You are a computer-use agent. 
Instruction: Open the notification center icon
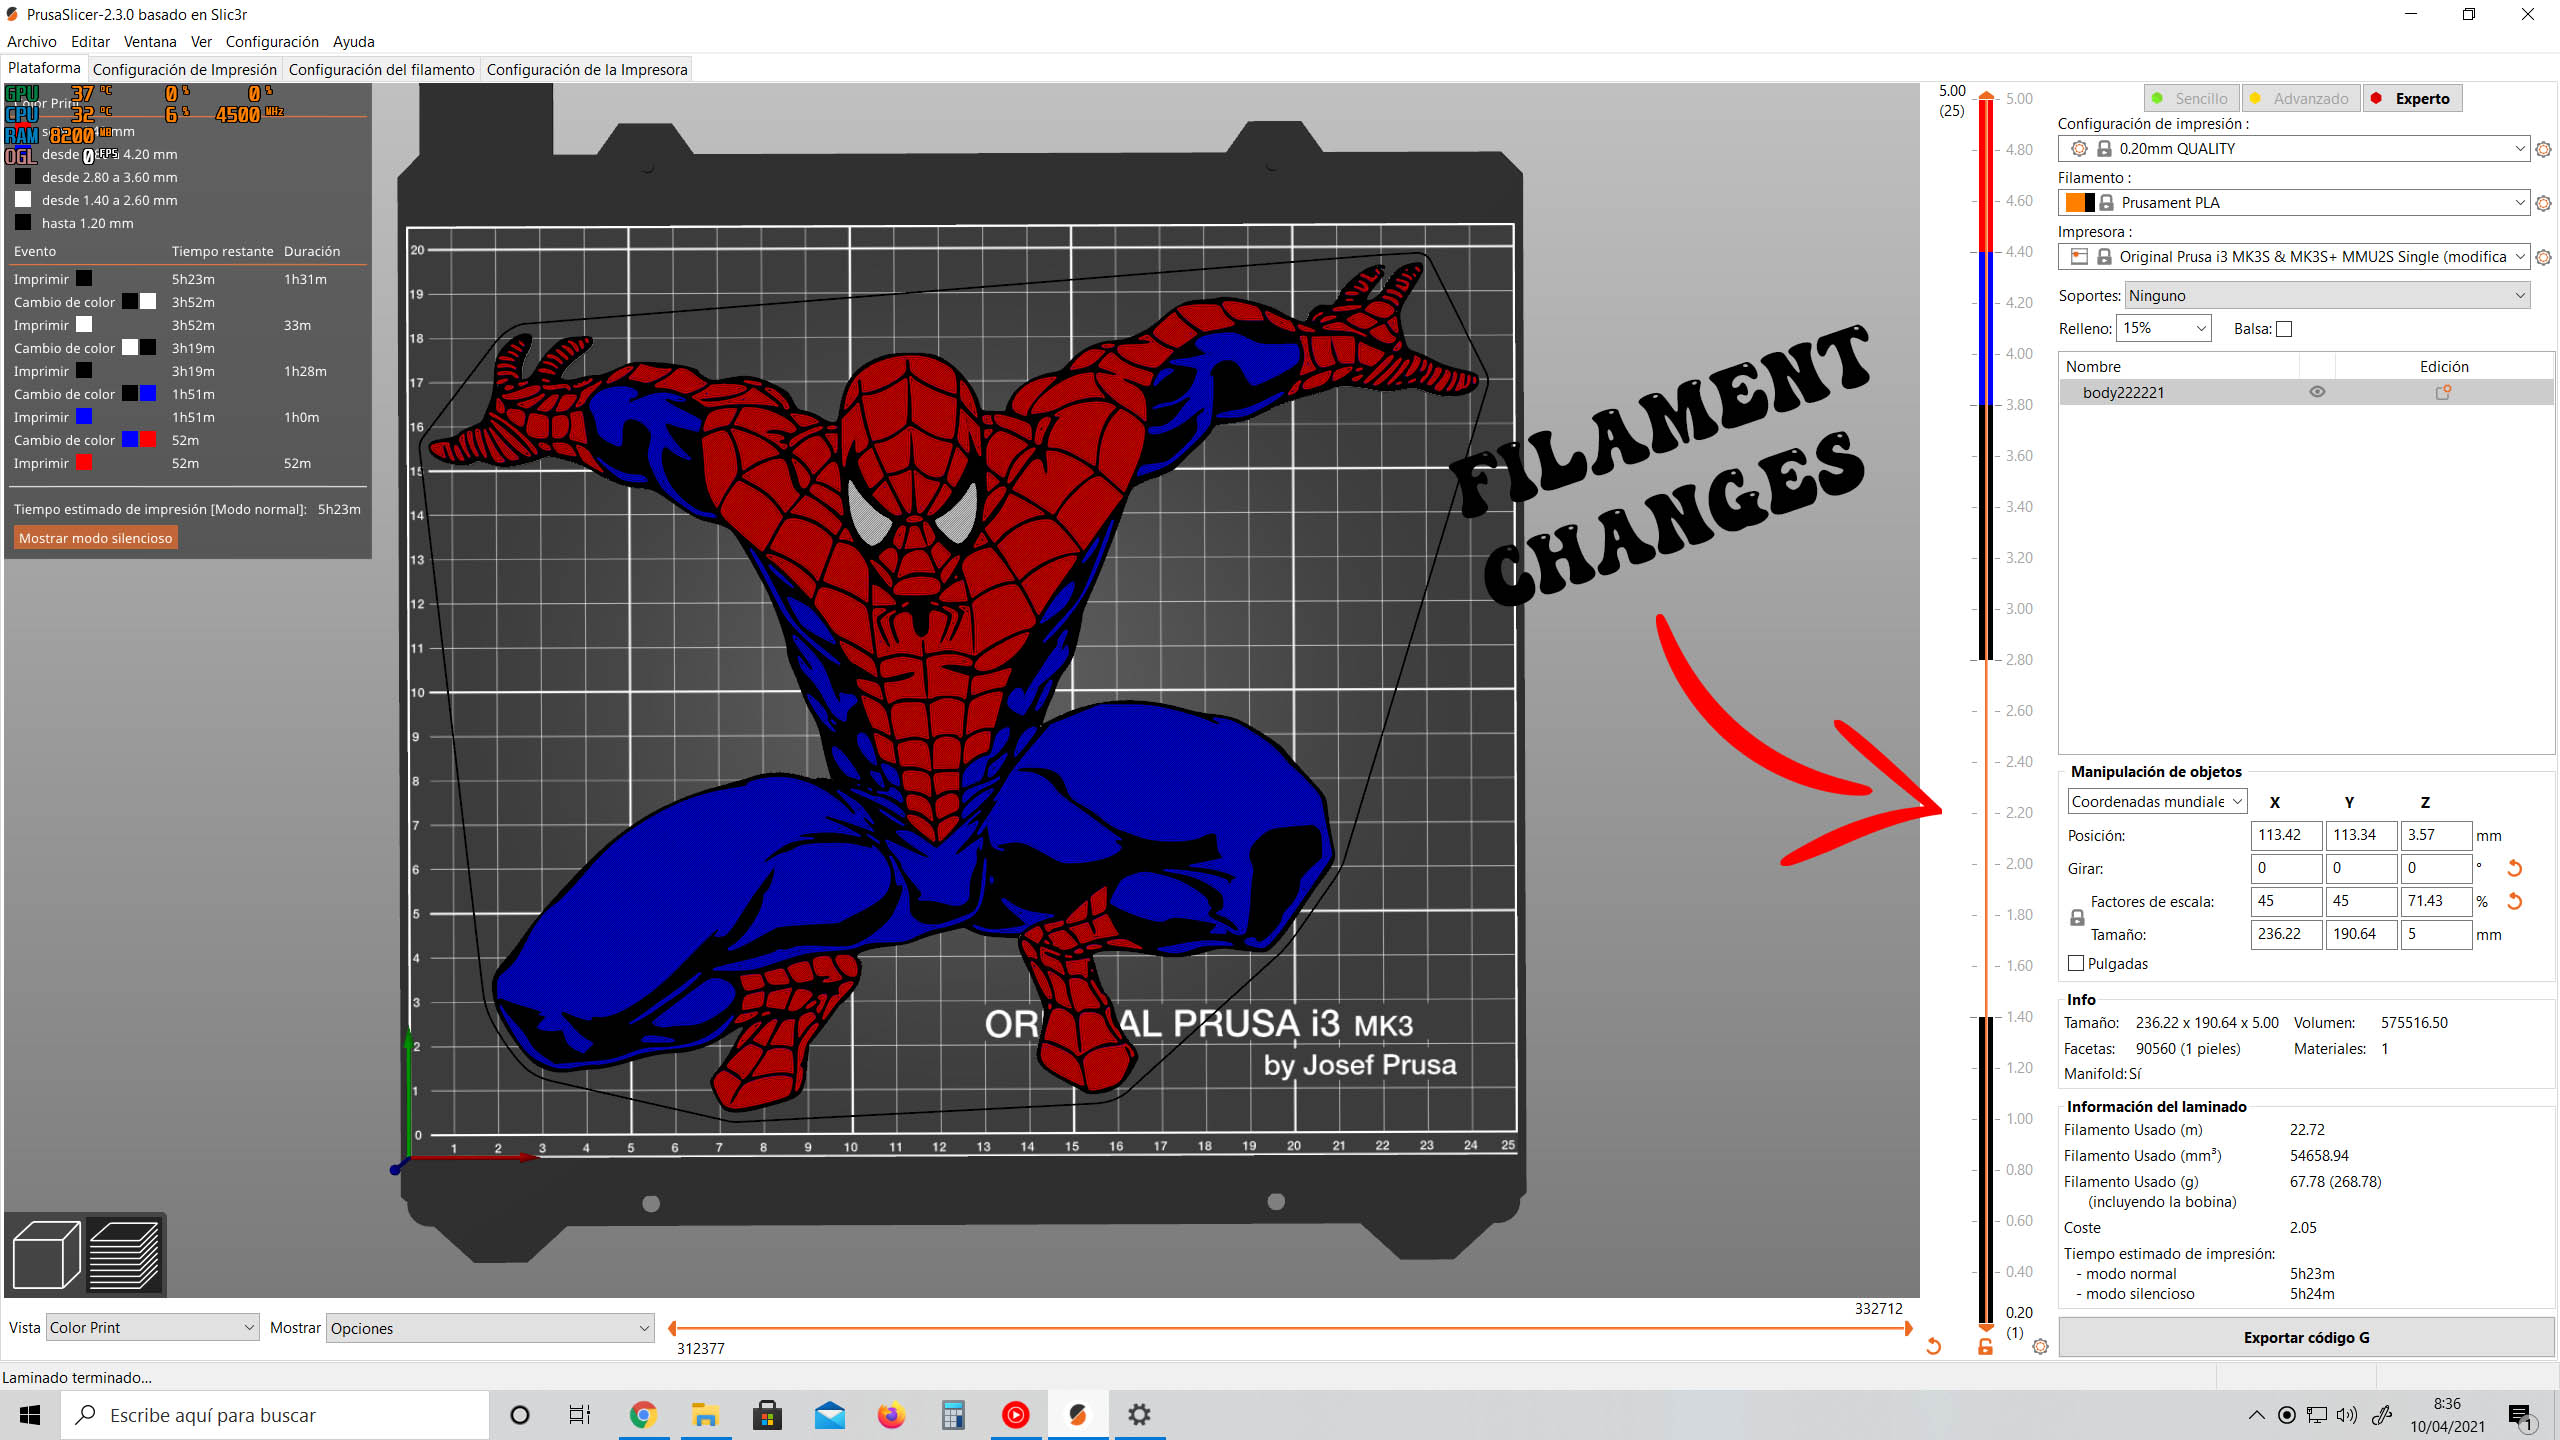tap(2520, 1416)
